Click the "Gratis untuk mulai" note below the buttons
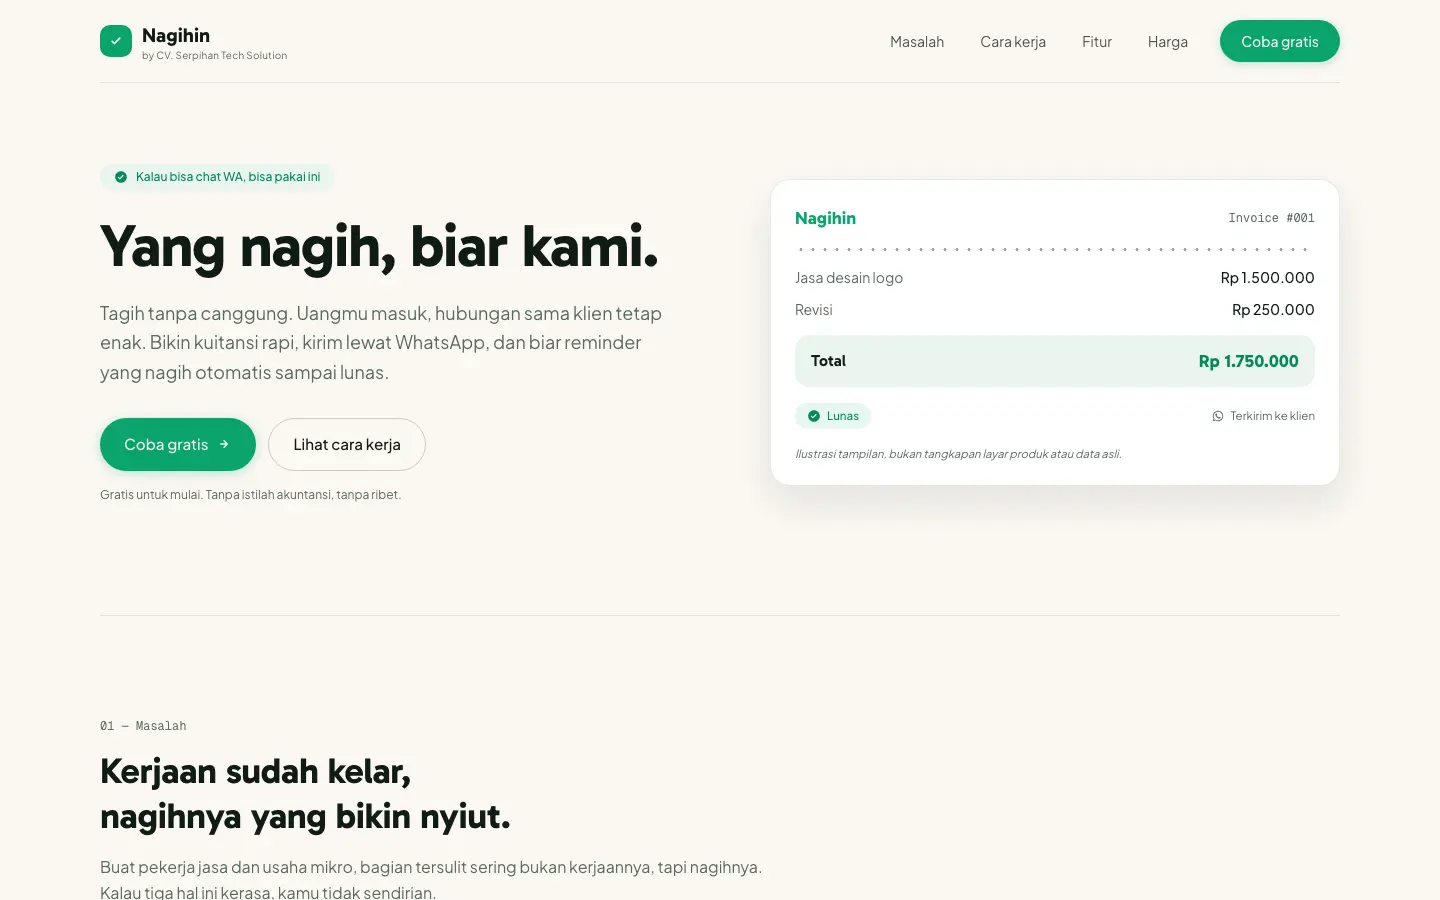Image resolution: width=1440 pixels, height=900 pixels. (250, 495)
